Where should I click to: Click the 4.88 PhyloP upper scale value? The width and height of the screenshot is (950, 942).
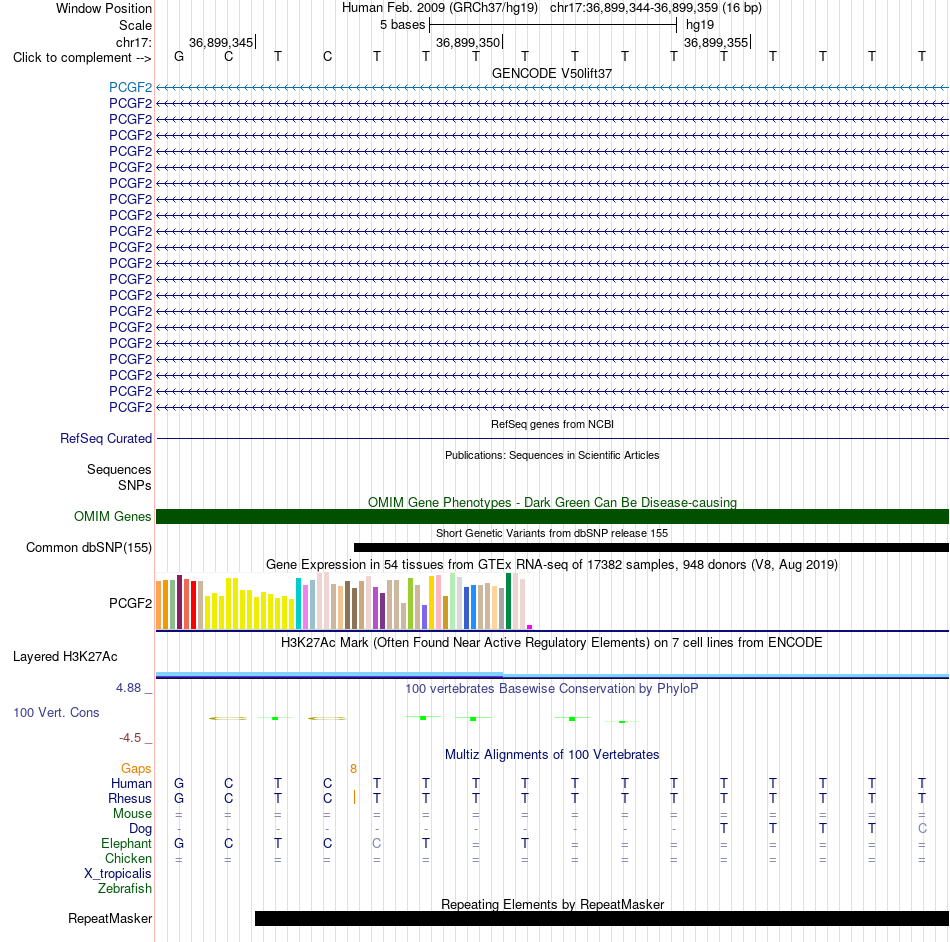(x=128, y=688)
